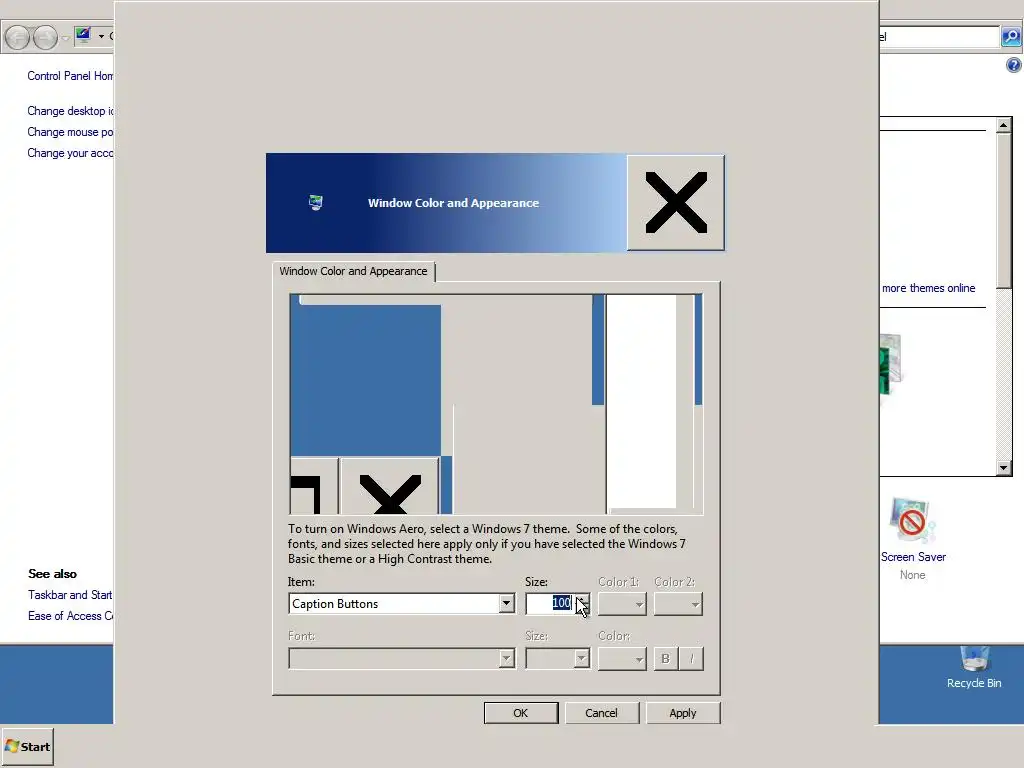Open the Item dropdown showing Caption Buttons

[x=506, y=603]
